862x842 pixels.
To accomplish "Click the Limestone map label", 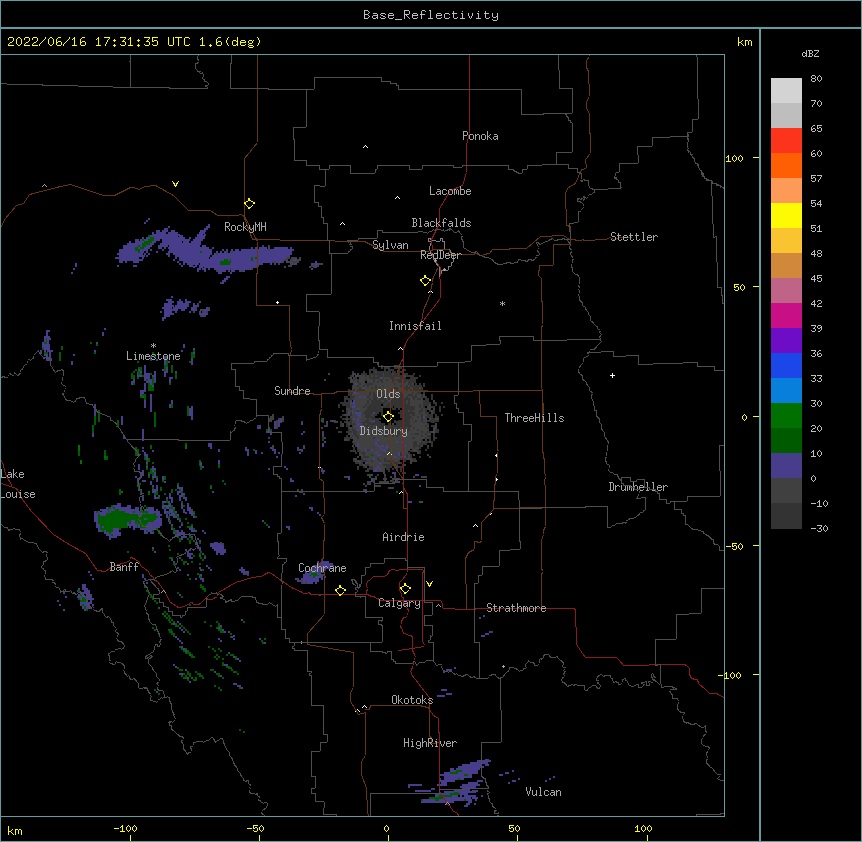I will click(x=153, y=356).
